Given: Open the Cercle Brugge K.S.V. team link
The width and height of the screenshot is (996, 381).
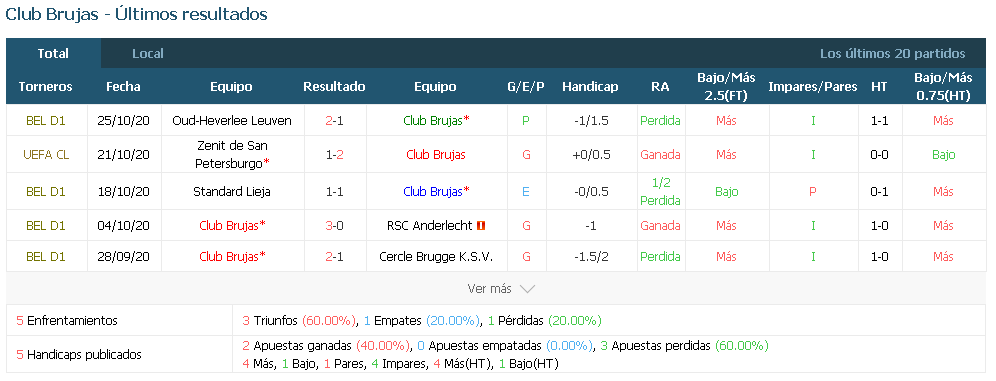Looking at the screenshot, I should pyautogui.click(x=436, y=257).
